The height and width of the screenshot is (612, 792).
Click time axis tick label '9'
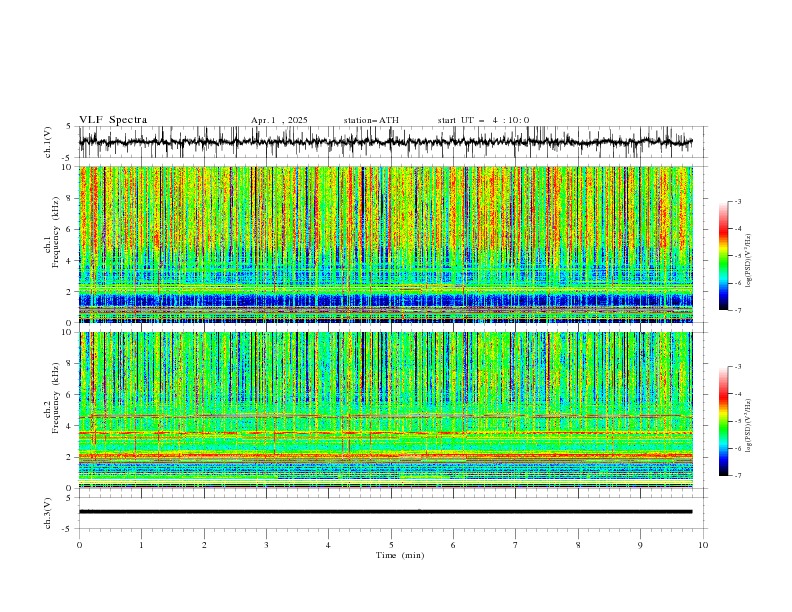640,545
